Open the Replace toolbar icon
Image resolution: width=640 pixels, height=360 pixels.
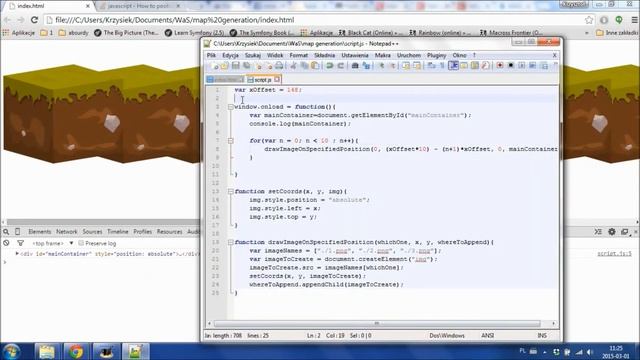tap(366, 66)
